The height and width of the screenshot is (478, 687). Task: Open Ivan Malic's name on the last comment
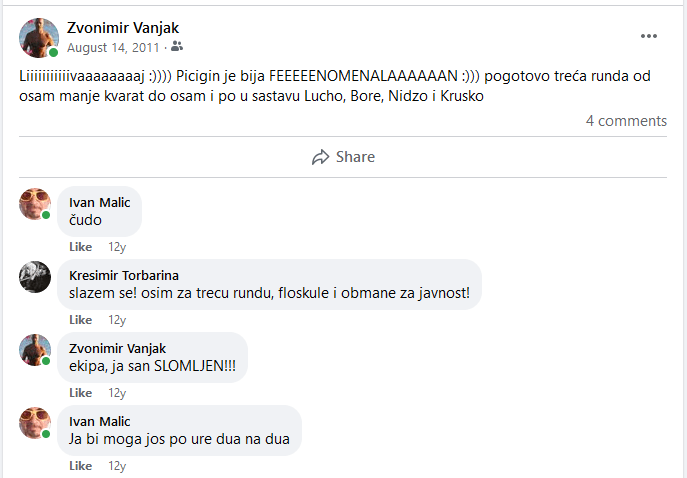100,421
